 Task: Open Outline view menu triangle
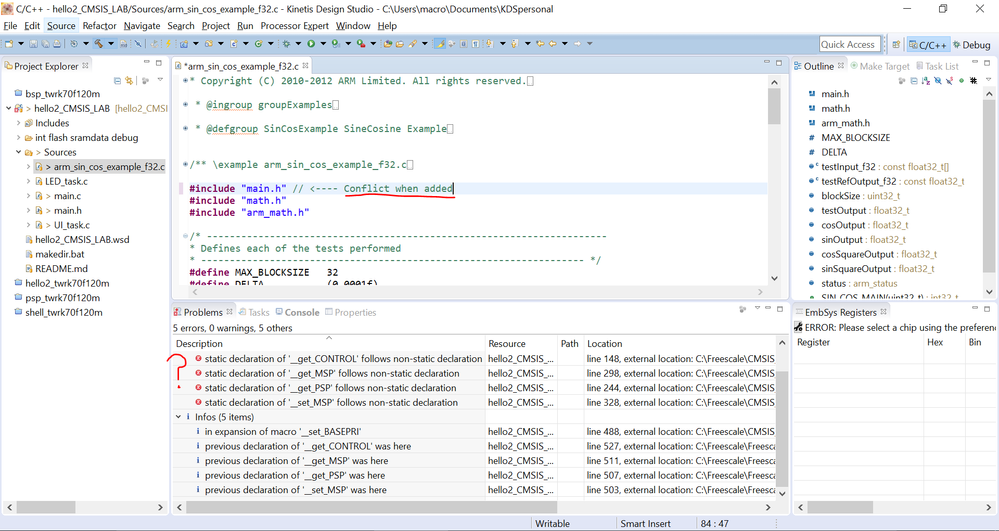coord(989,80)
